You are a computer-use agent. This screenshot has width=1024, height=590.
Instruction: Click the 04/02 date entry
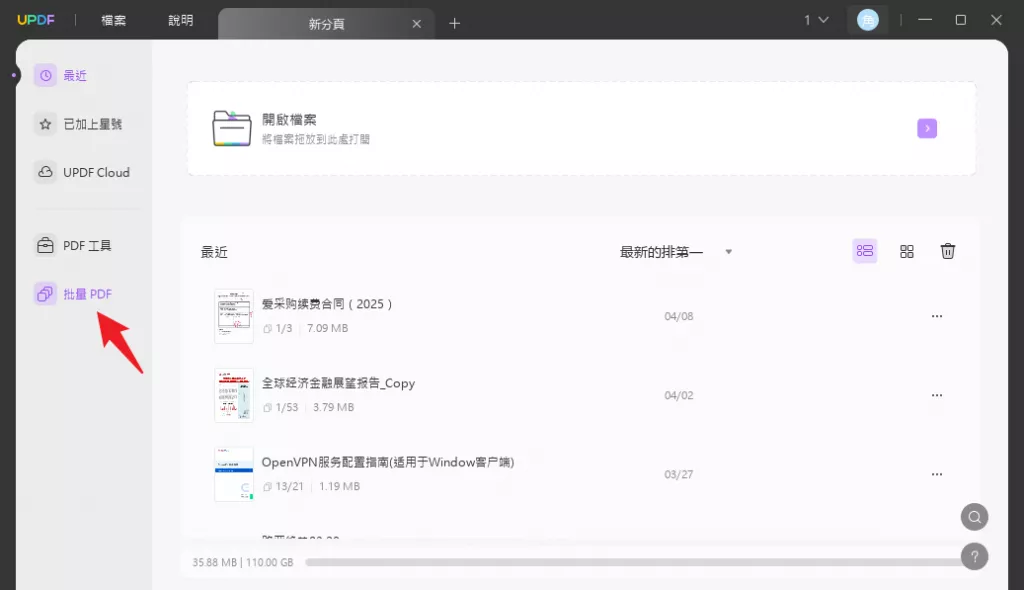(679, 395)
